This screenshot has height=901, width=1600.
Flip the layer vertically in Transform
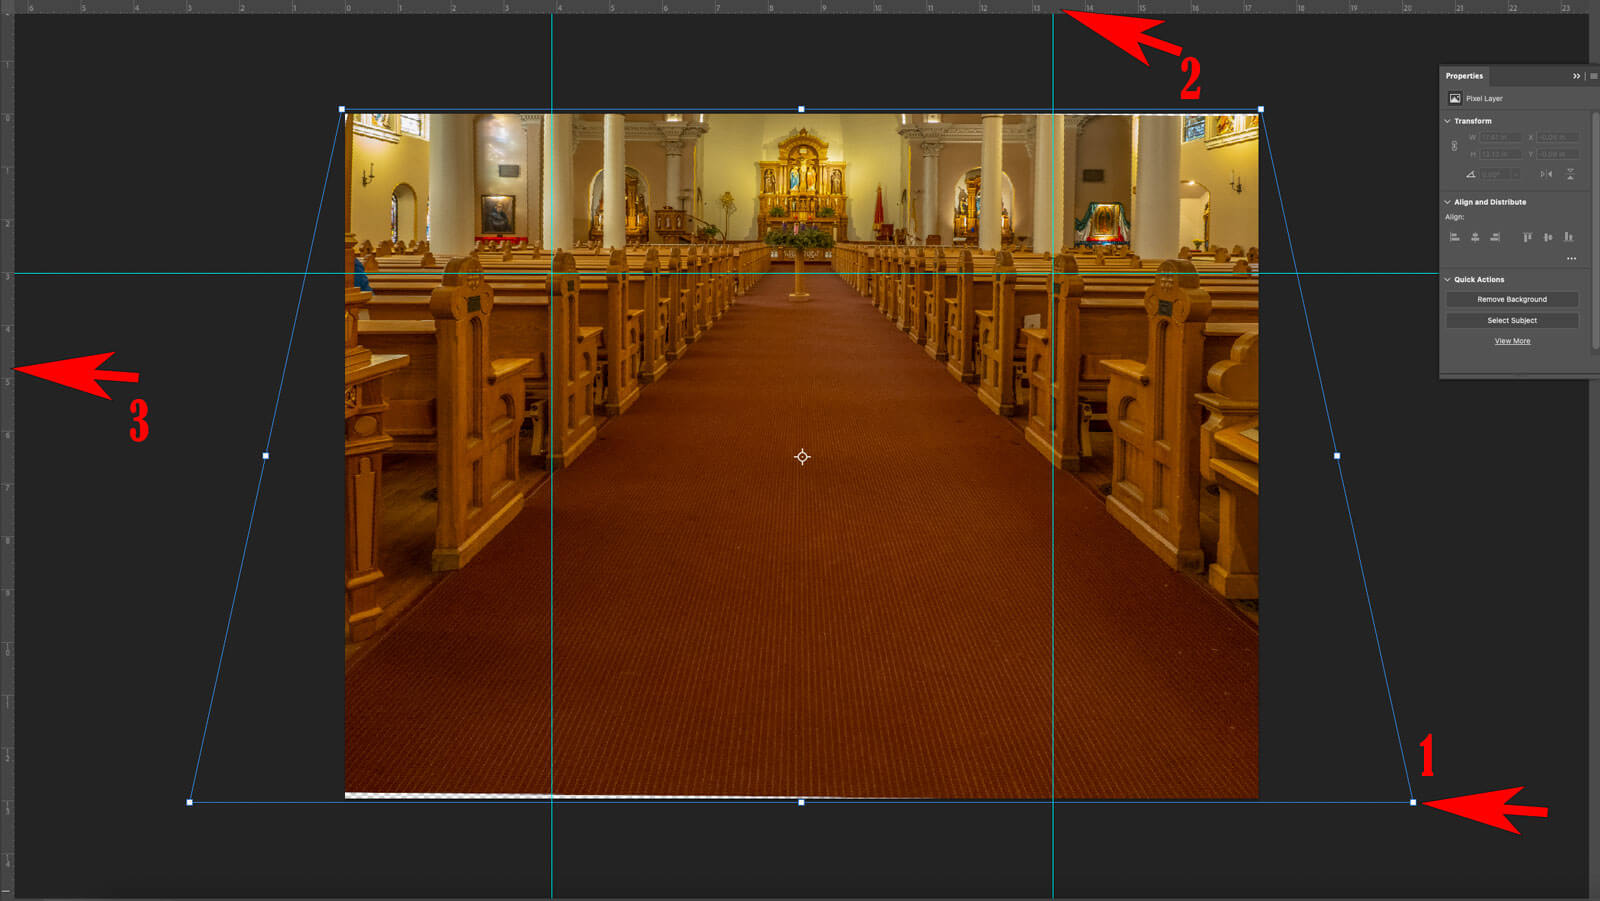pos(1570,174)
